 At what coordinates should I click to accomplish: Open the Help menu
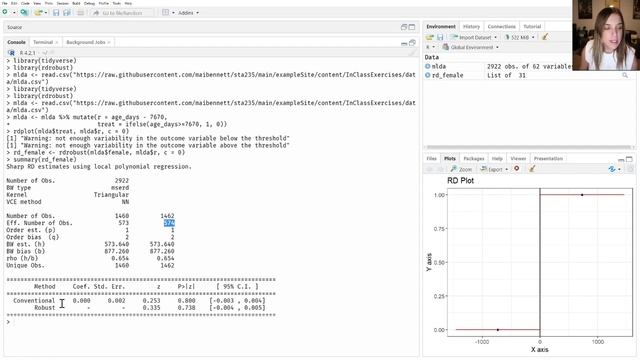click(x=128, y=3)
